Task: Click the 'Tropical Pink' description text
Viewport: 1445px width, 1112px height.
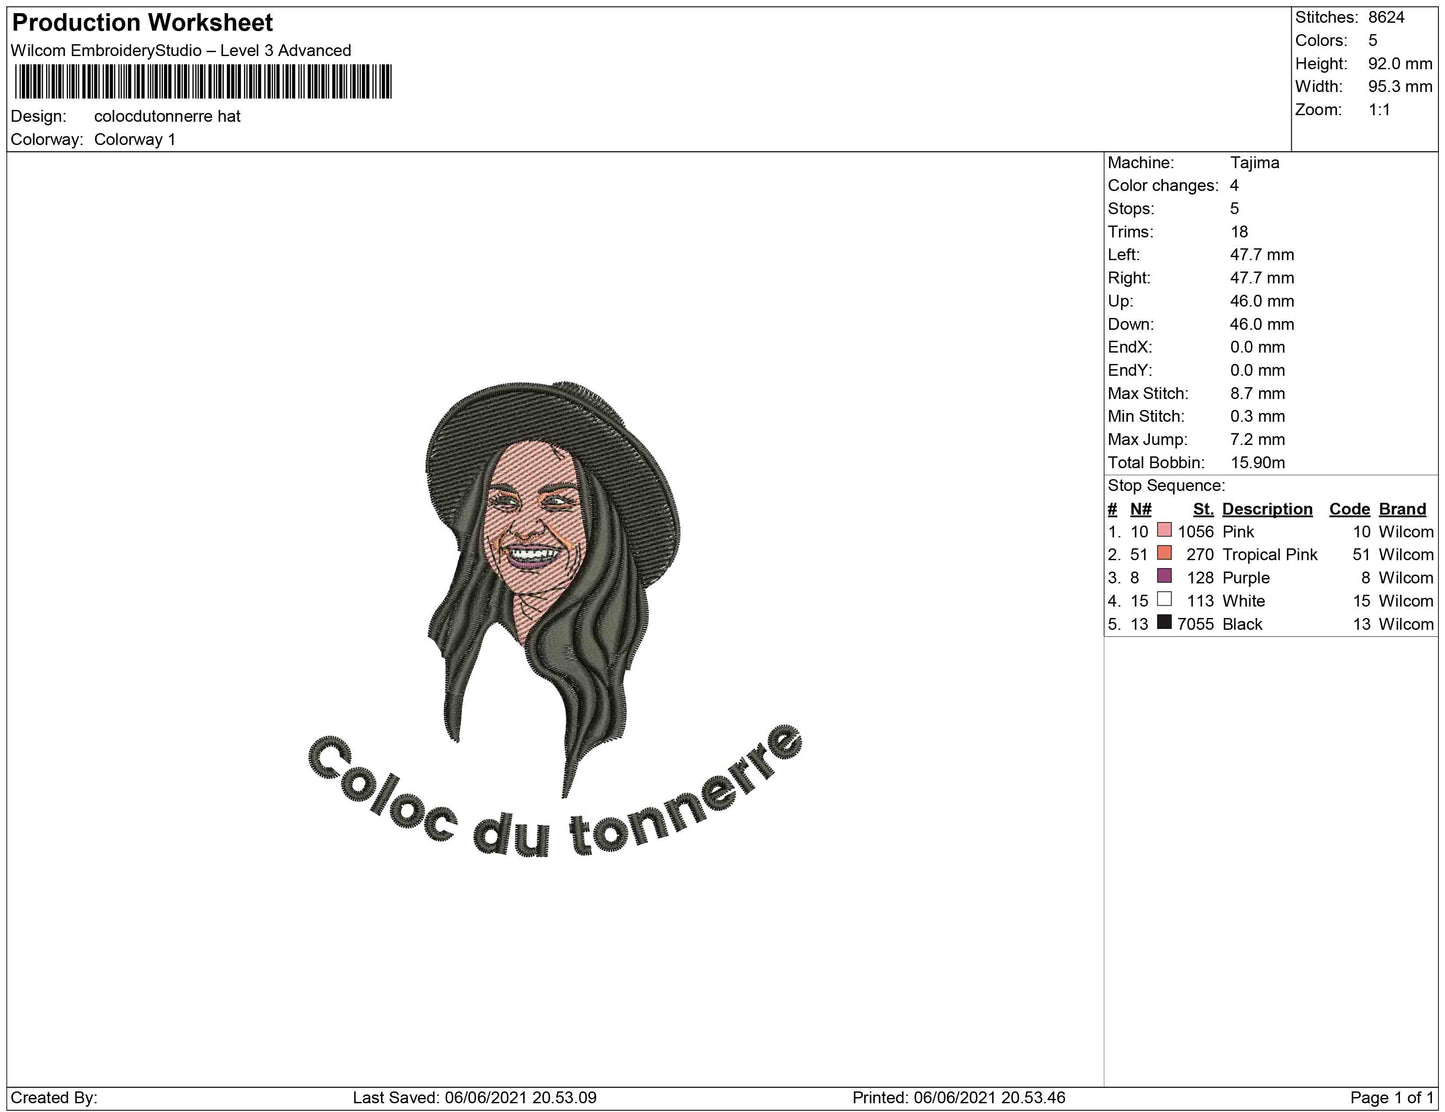Action: (1270, 554)
